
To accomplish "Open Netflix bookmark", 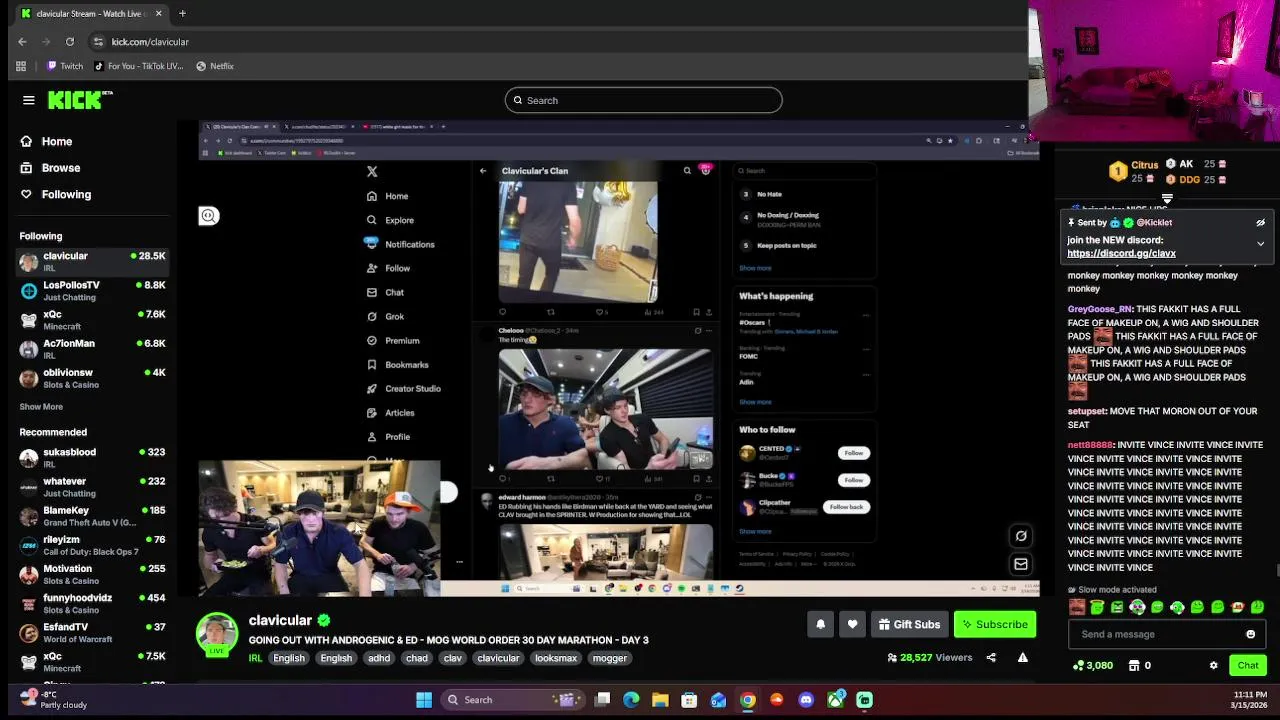I will point(215,66).
